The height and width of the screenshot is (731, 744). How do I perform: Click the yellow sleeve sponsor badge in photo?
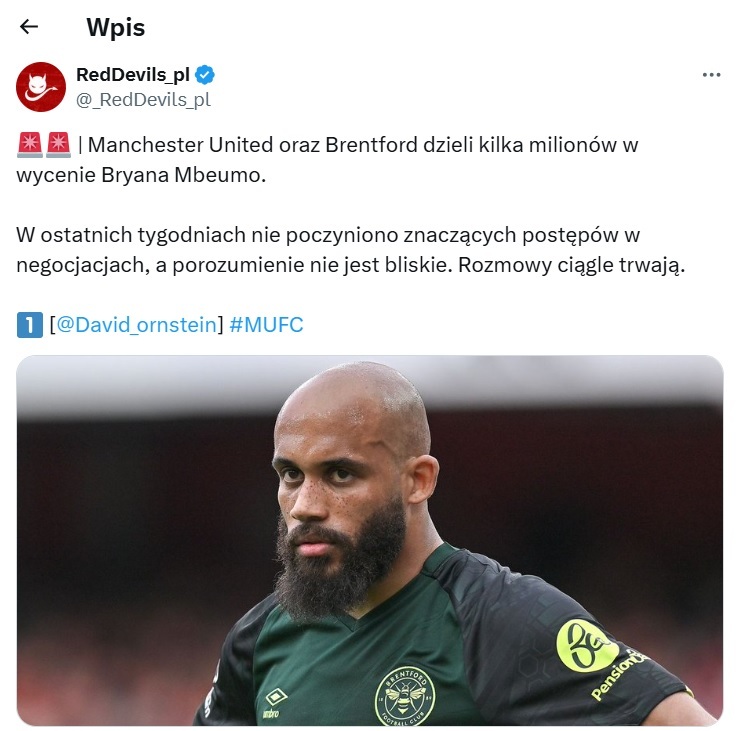(587, 645)
